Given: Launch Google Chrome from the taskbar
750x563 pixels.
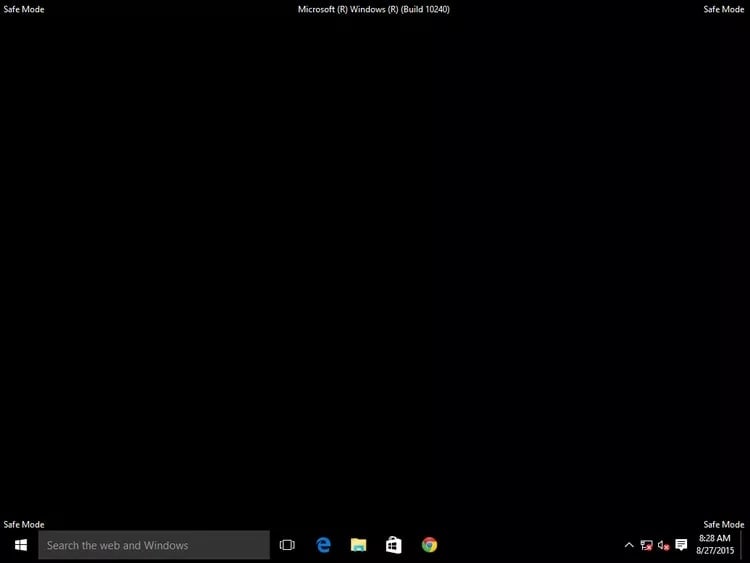Looking at the screenshot, I should pos(429,545).
